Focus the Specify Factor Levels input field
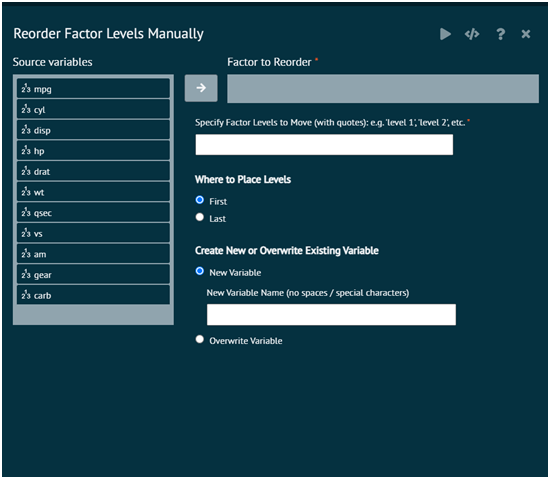The width and height of the screenshot is (550, 479). 324,144
